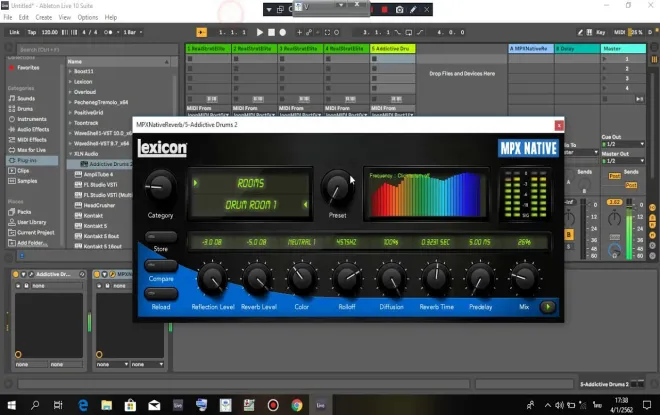Stop playback in the transport bar

pos(271,32)
